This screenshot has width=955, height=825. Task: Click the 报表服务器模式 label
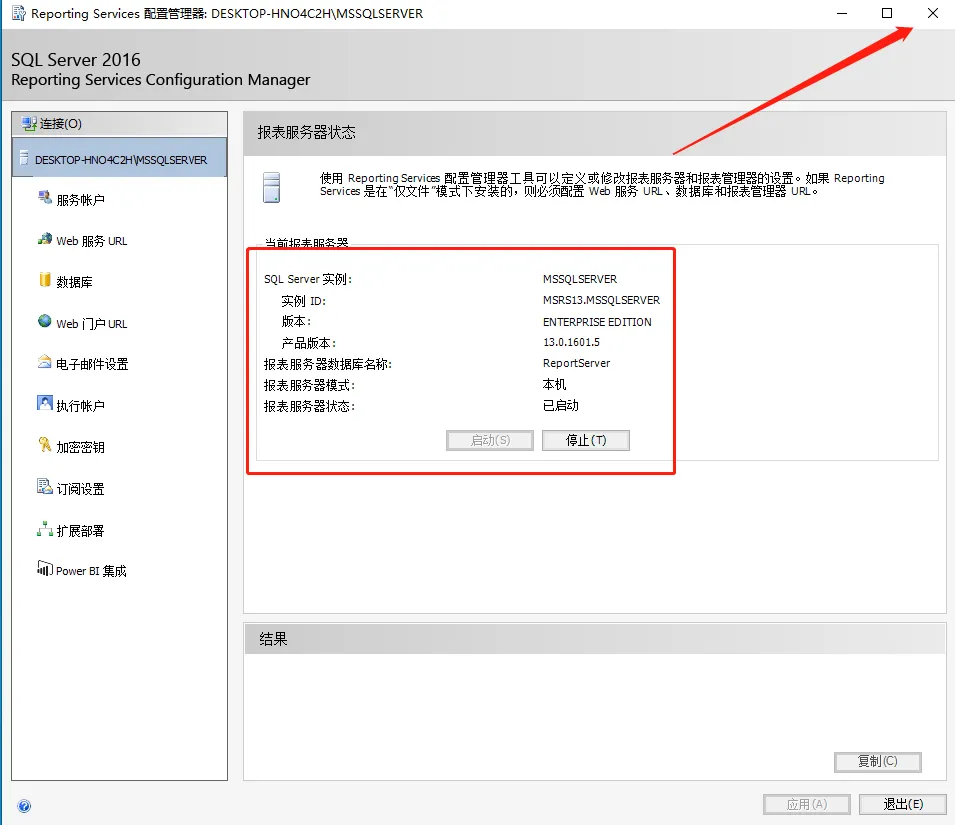click(309, 385)
